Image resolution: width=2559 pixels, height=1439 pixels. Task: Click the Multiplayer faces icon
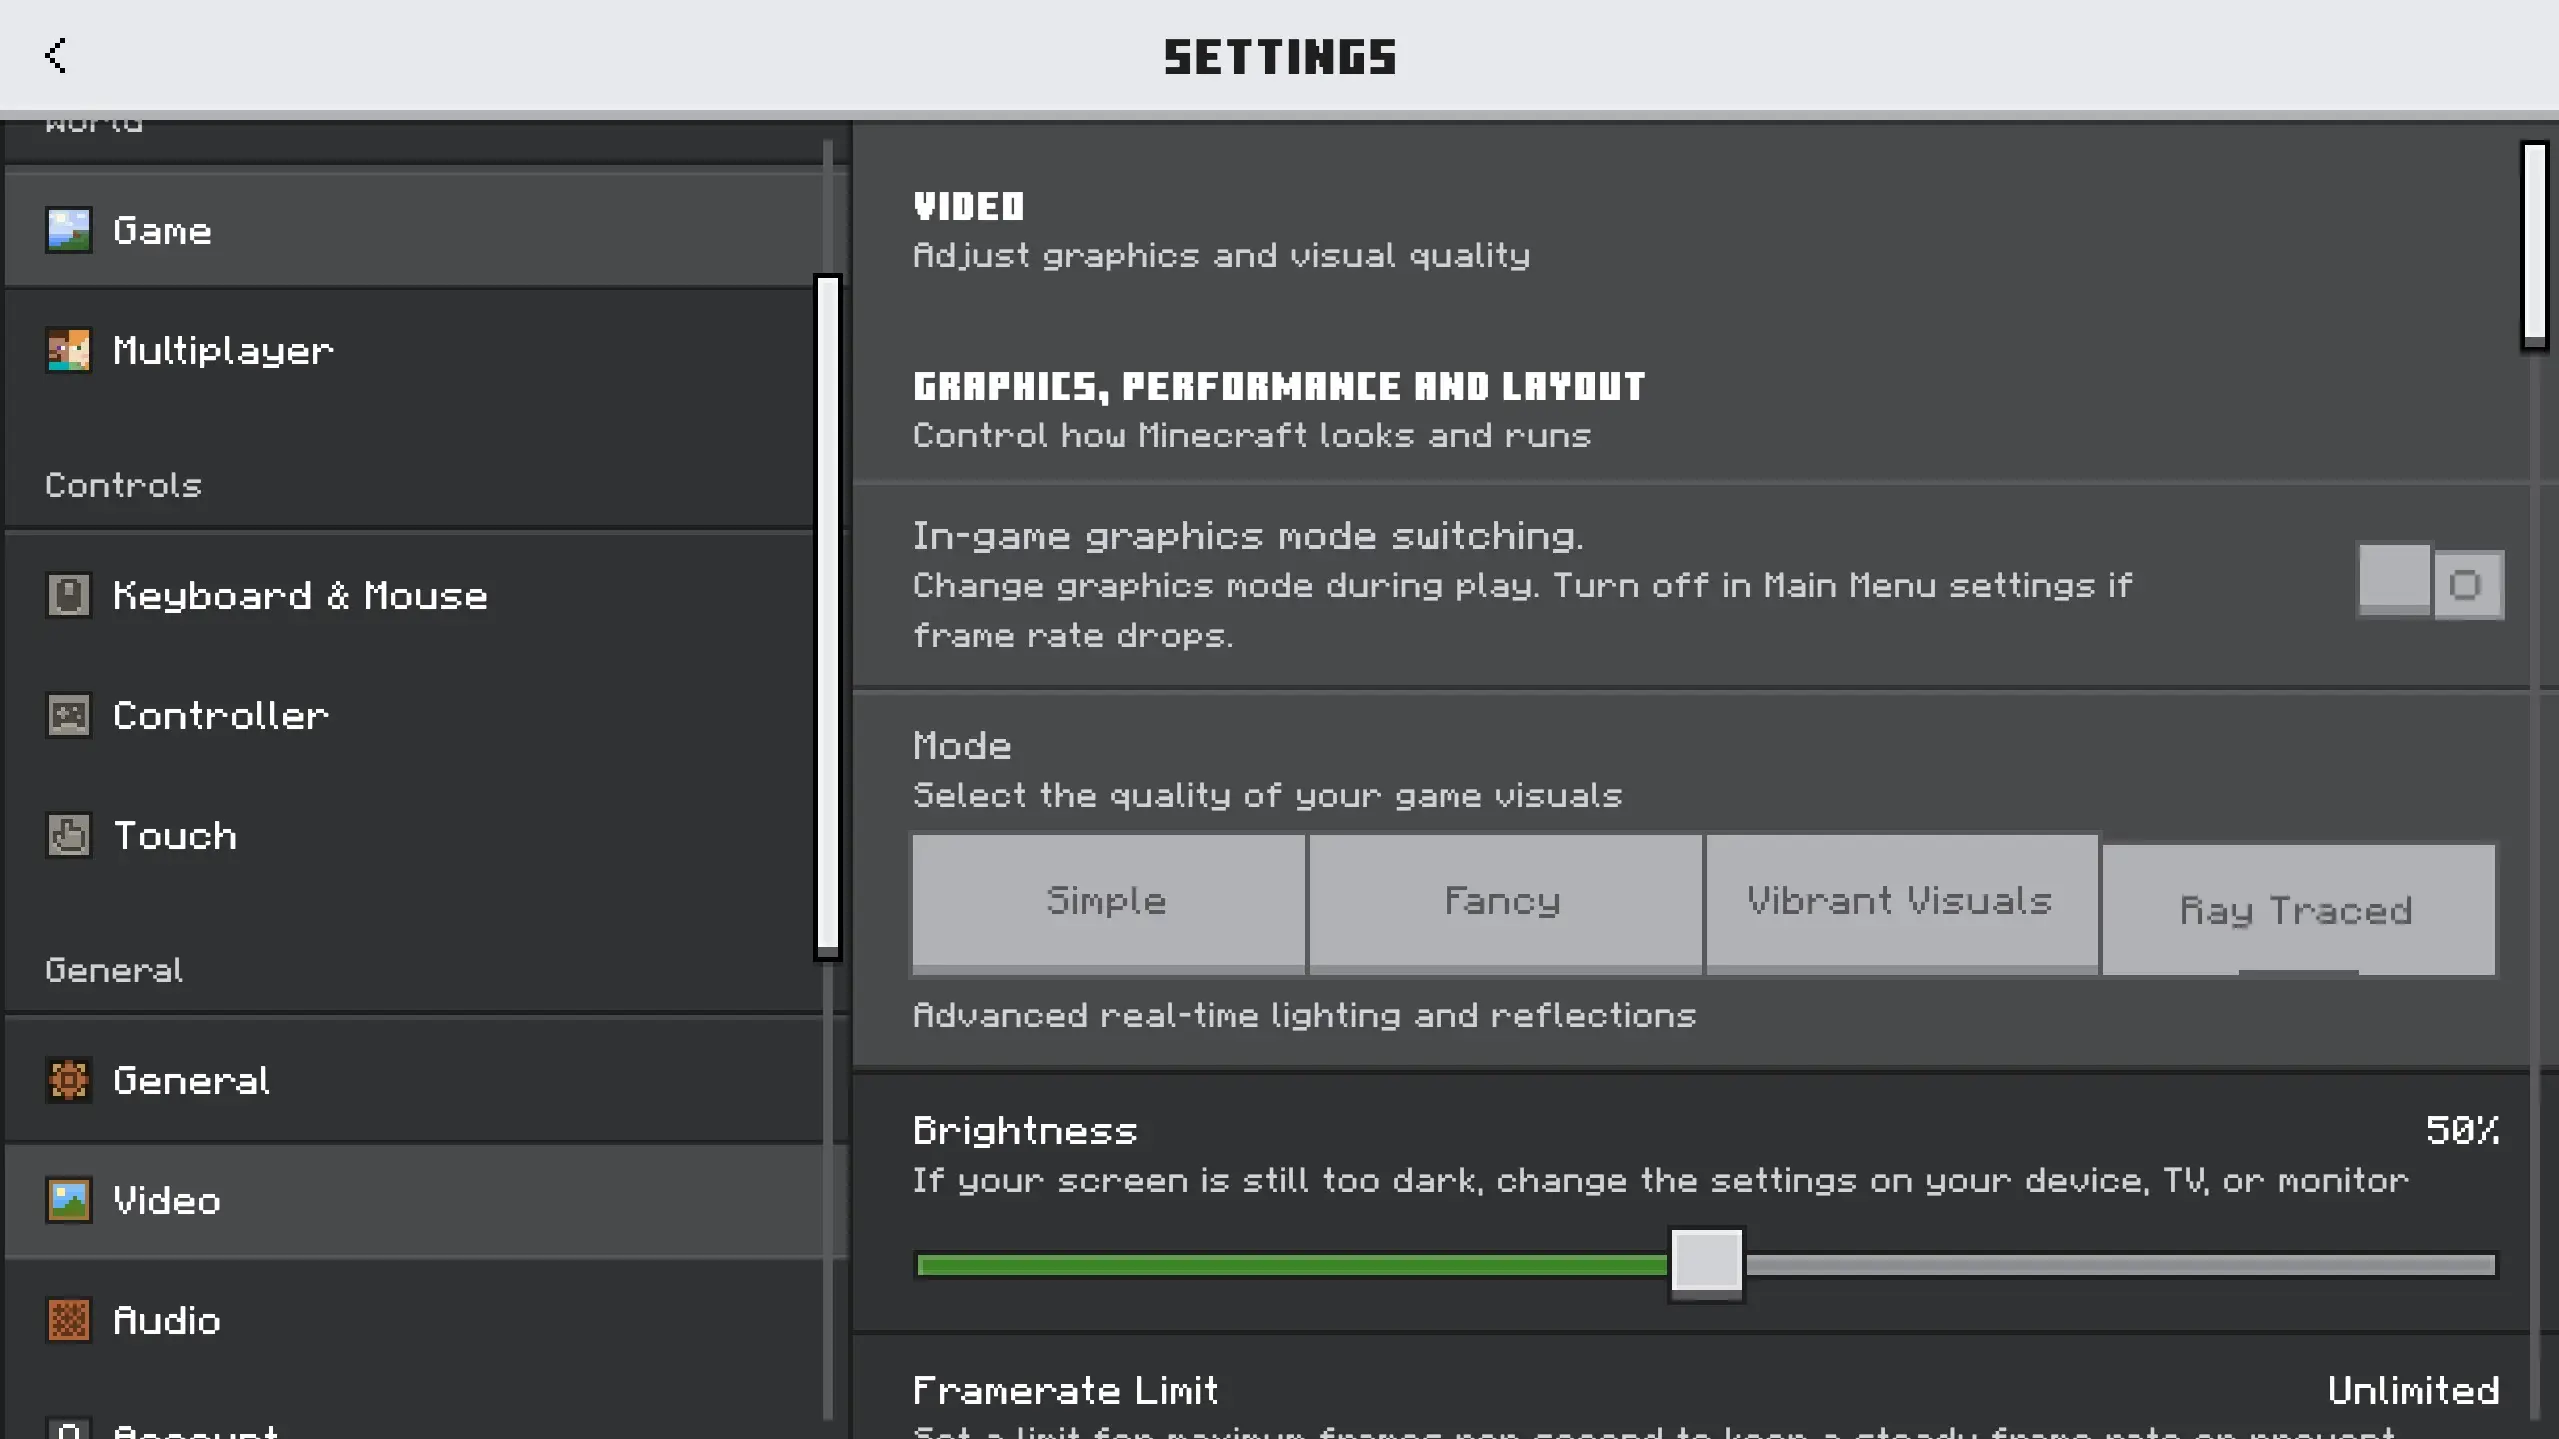click(69, 351)
